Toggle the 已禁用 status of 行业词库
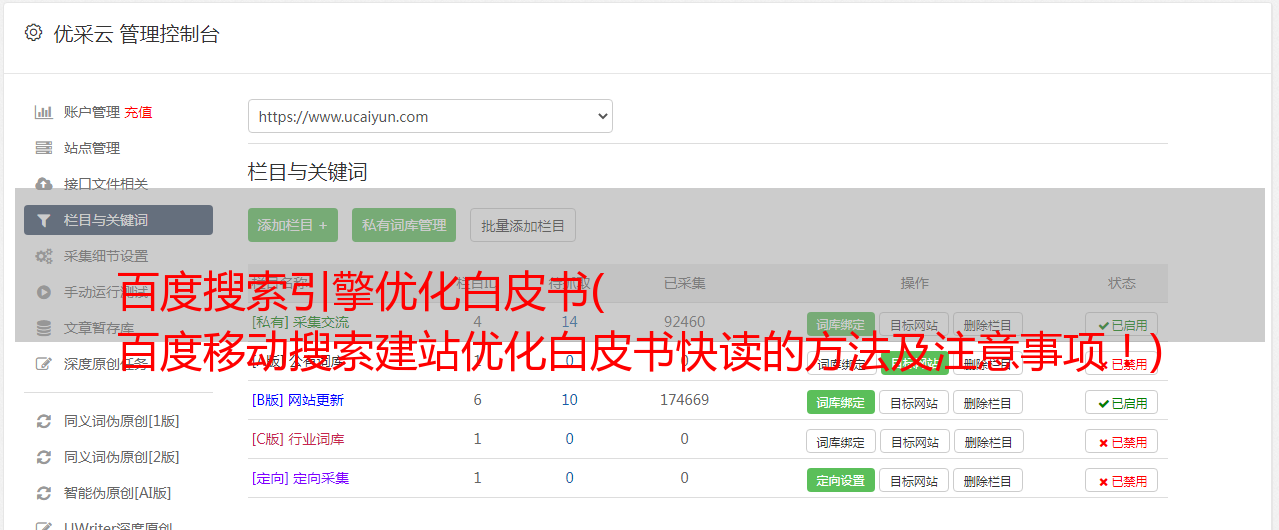This screenshot has height=530, width=1279. click(1122, 441)
